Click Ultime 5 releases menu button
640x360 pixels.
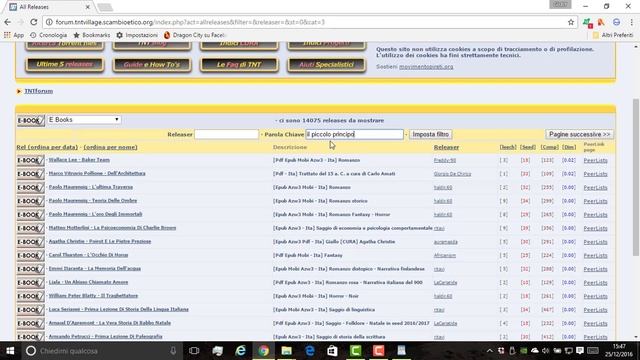[x=64, y=64]
